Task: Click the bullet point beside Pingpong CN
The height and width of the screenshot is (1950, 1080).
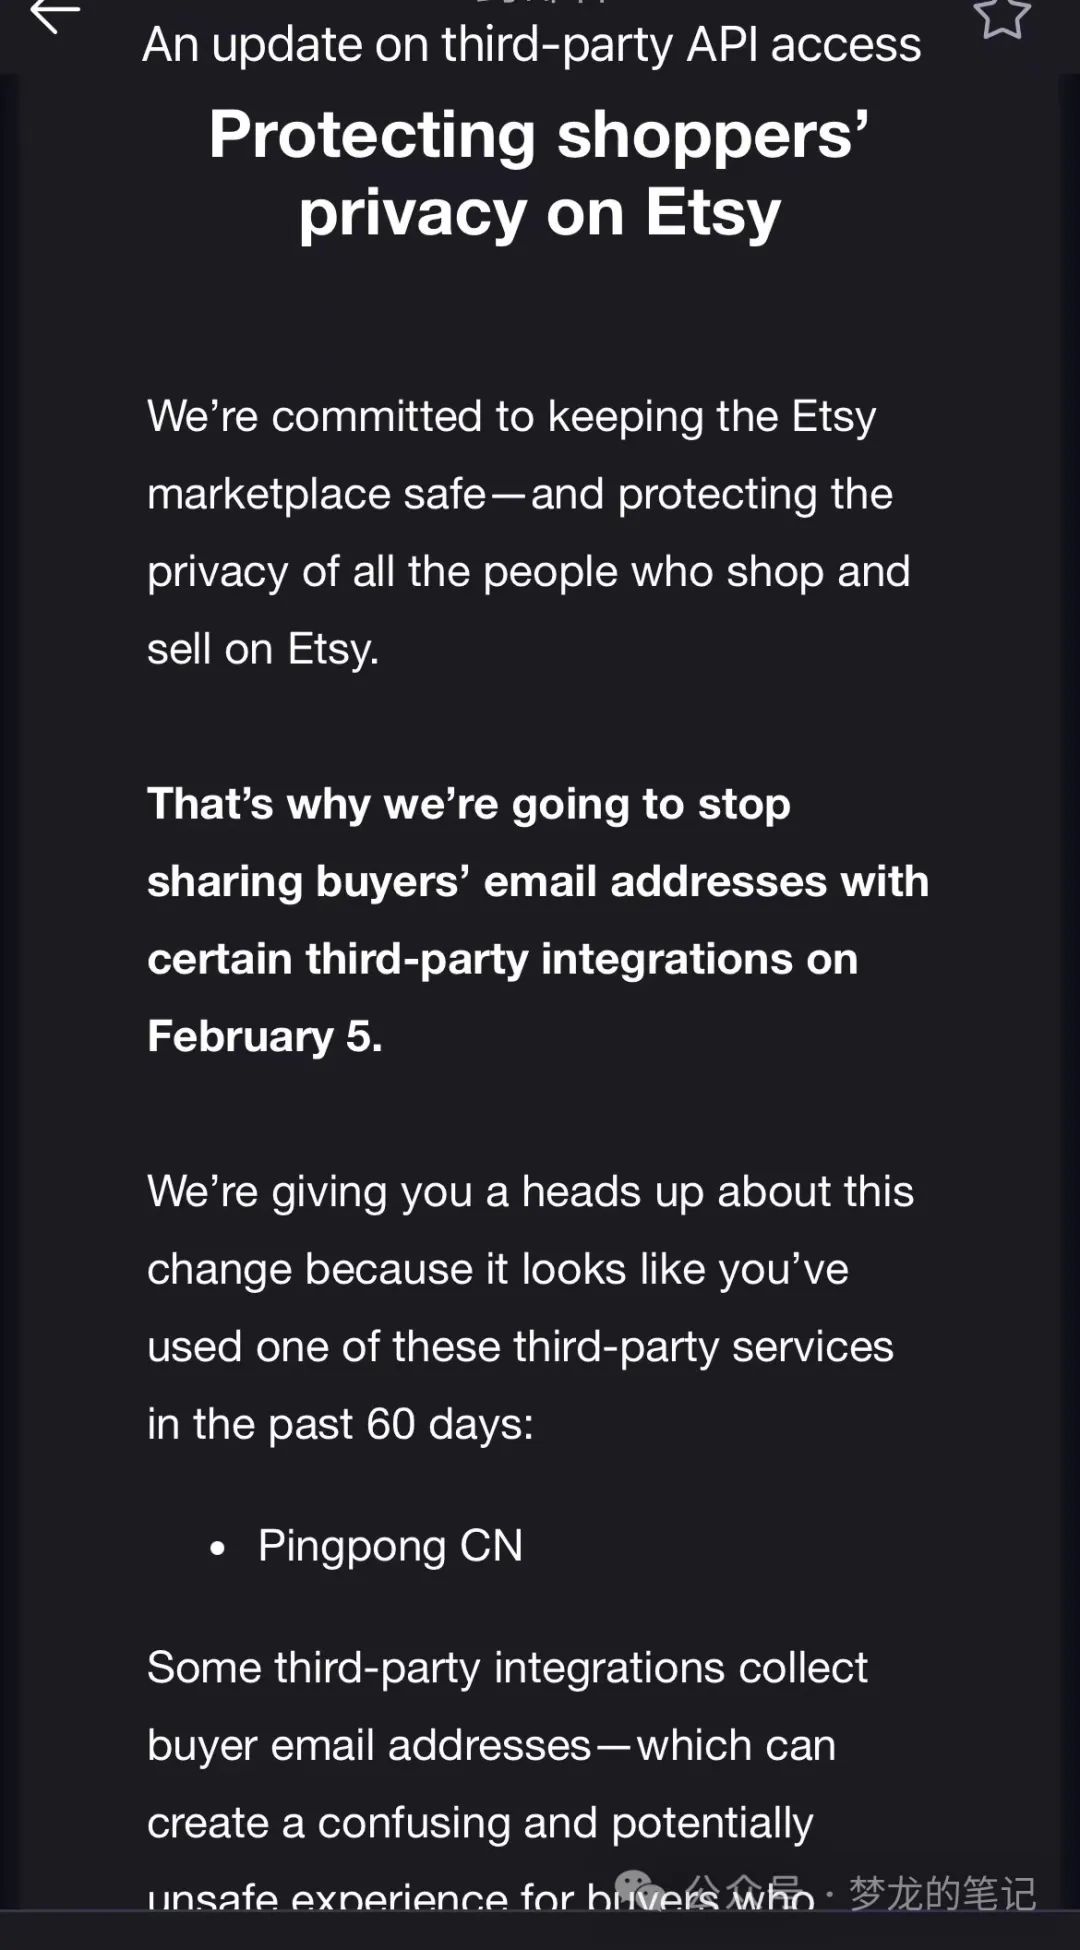Action: 217,1546
